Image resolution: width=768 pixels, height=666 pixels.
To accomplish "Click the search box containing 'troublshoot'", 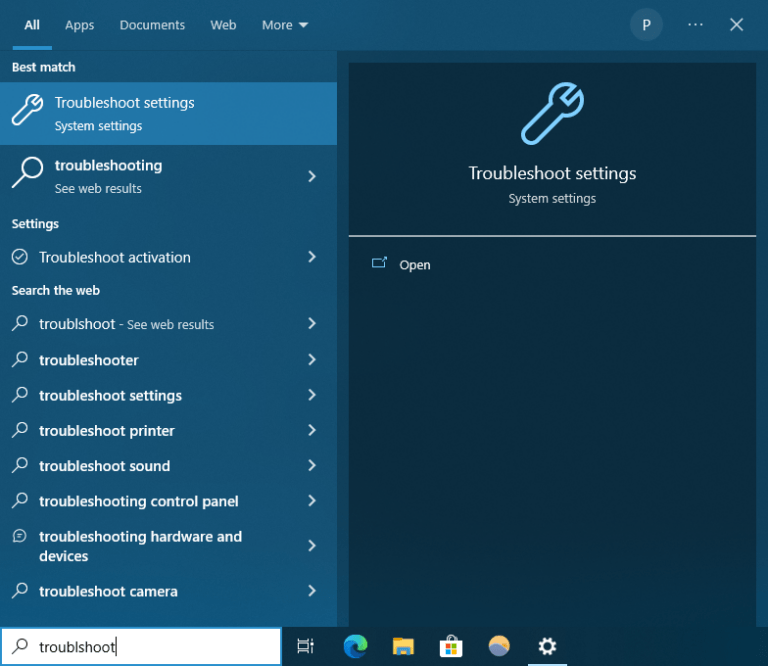I will point(150,647).
